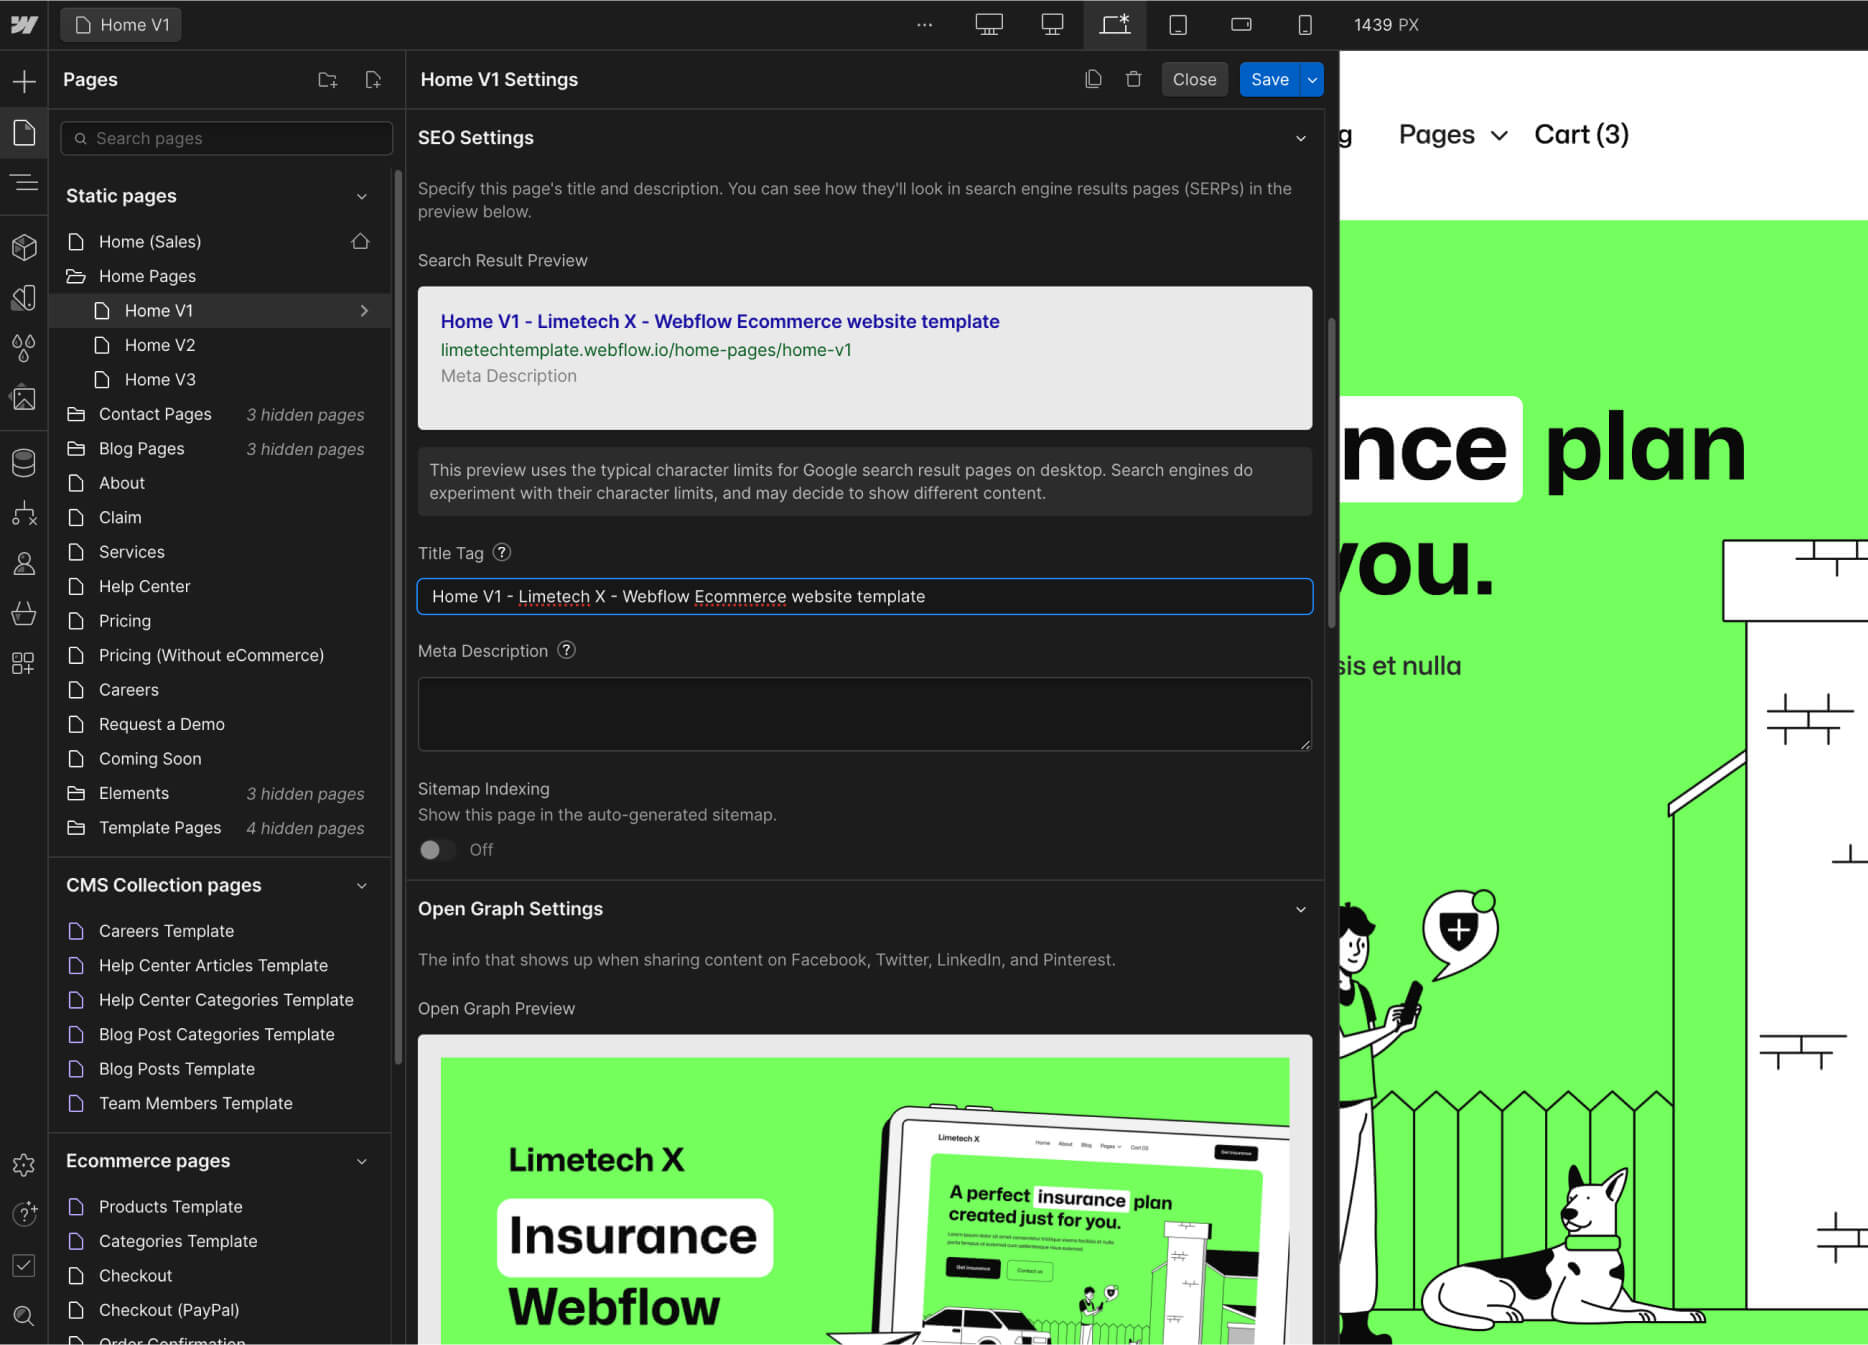Select the Home V2 page
This screenshot has width=1868, height=1345.
(x=159, y=344)
